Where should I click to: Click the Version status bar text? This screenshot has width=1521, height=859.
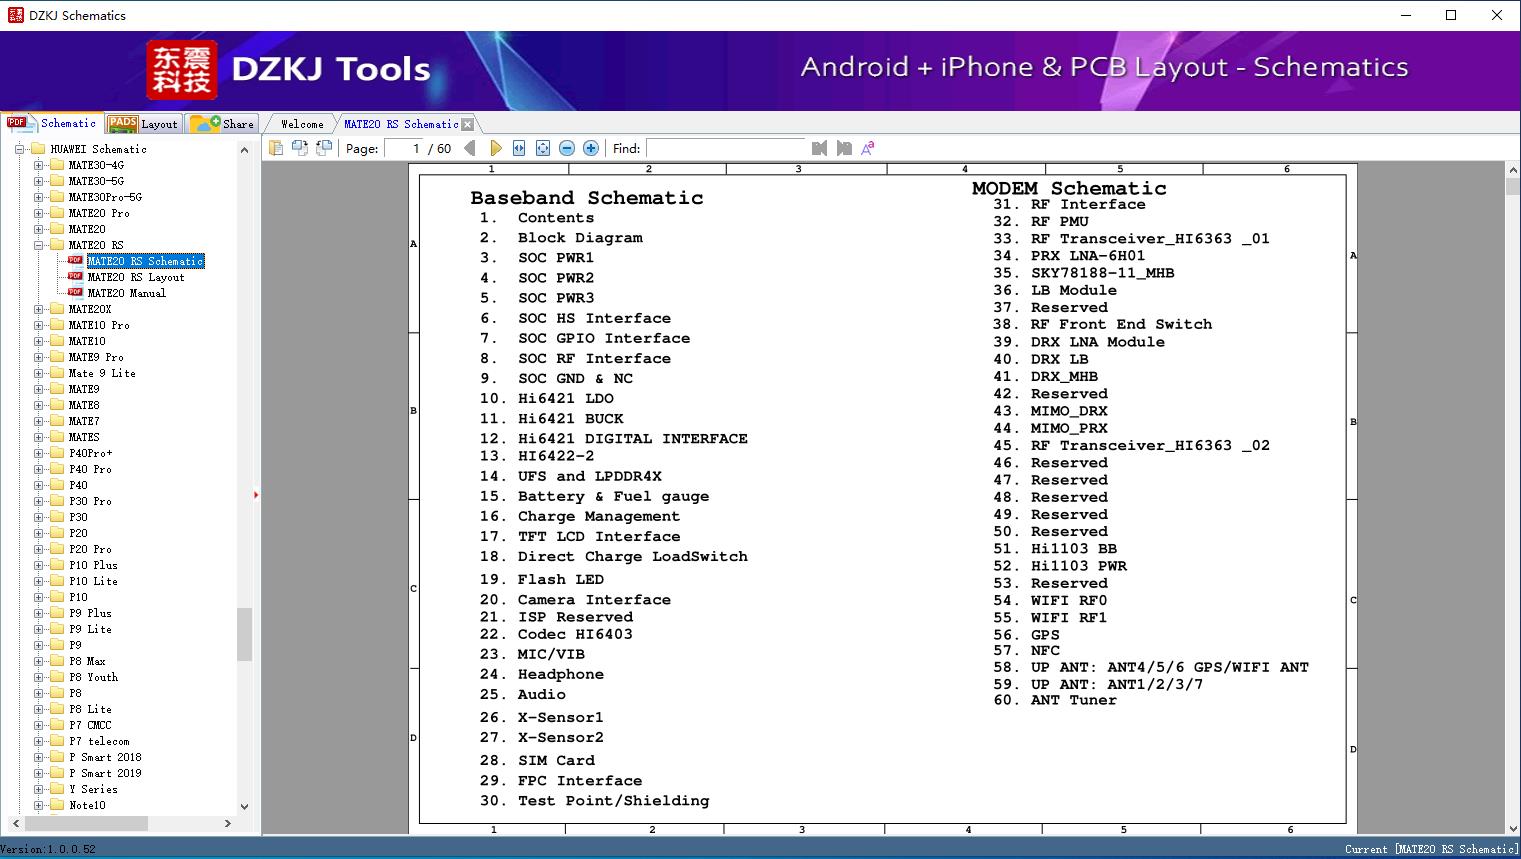coord(48,849)
